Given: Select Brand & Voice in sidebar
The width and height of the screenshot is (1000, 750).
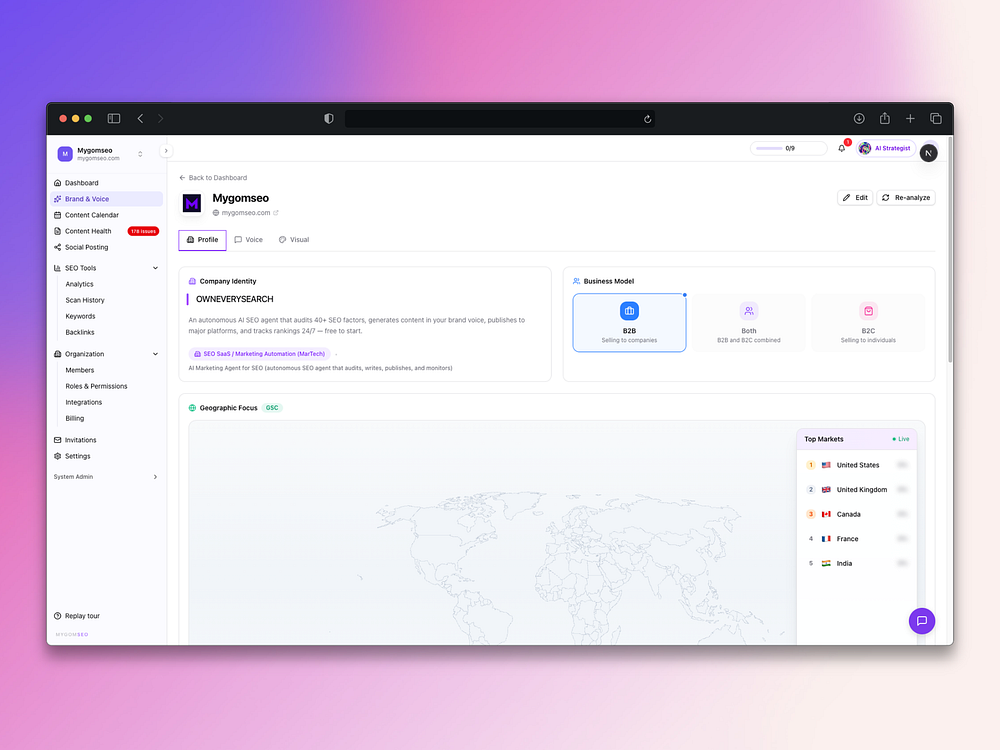Looking at the screenshot, I should (107, 199).
